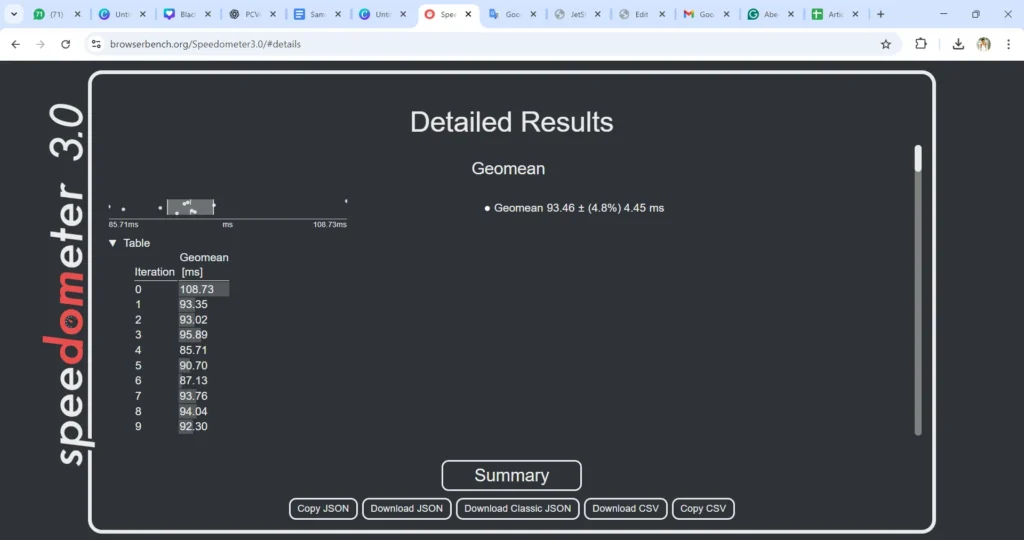Switch to the "PCV" tab
Viewport: 1024px width, 540px height.
coord(252,14)
